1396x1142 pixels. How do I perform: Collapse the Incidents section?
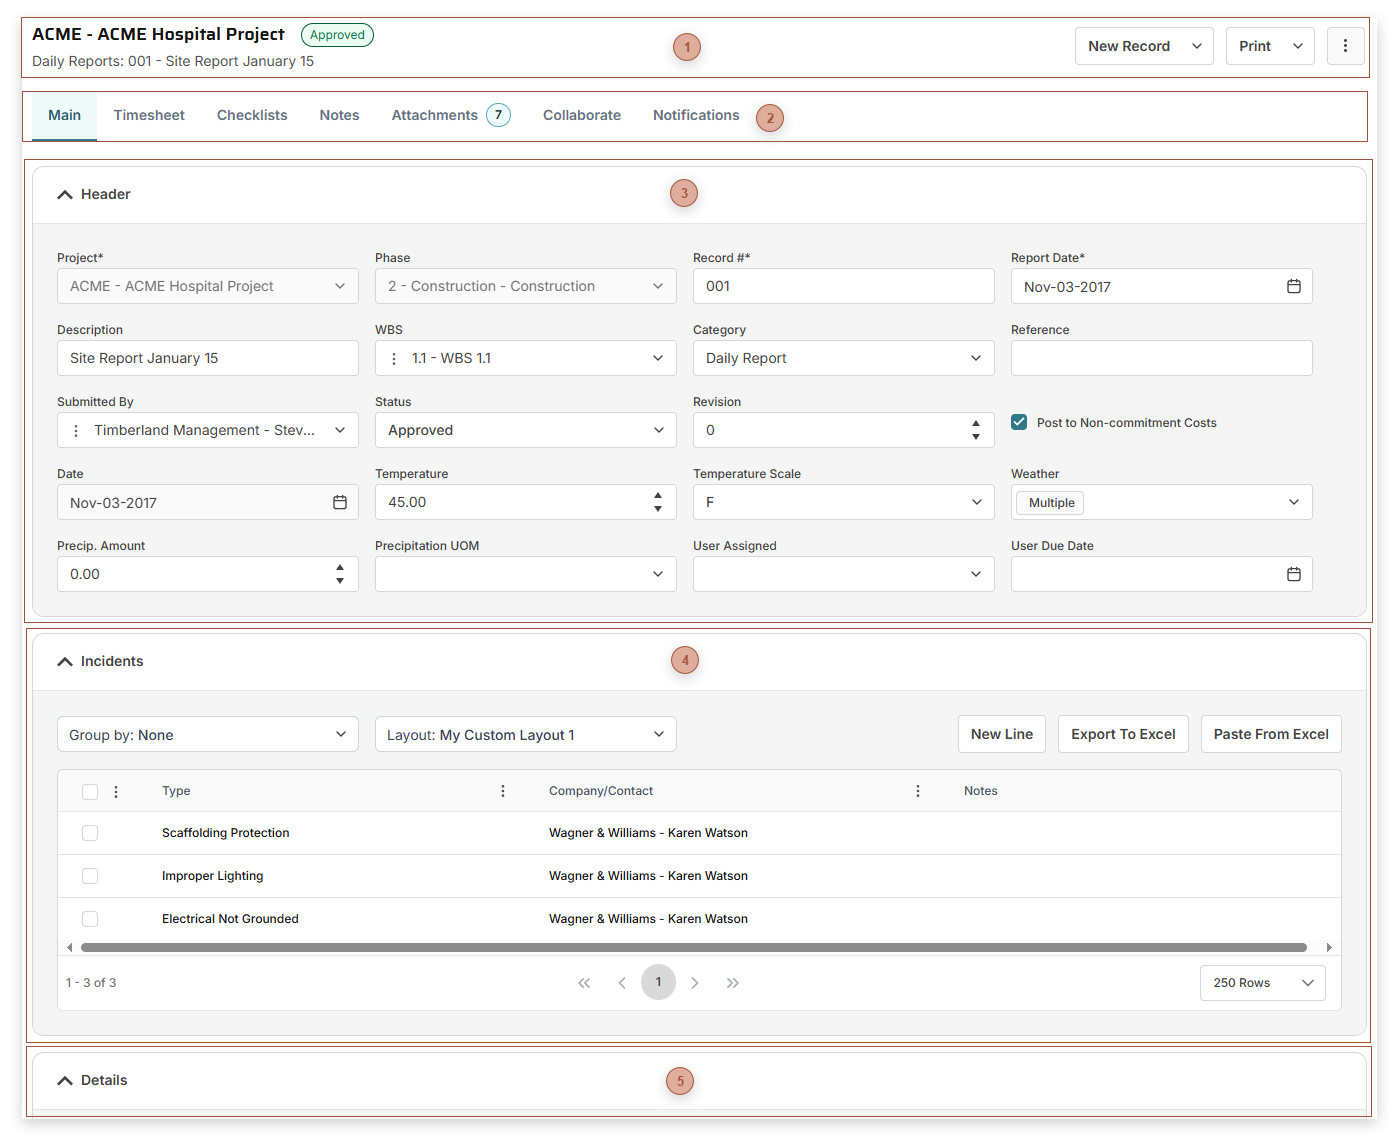tap(65, 662)
